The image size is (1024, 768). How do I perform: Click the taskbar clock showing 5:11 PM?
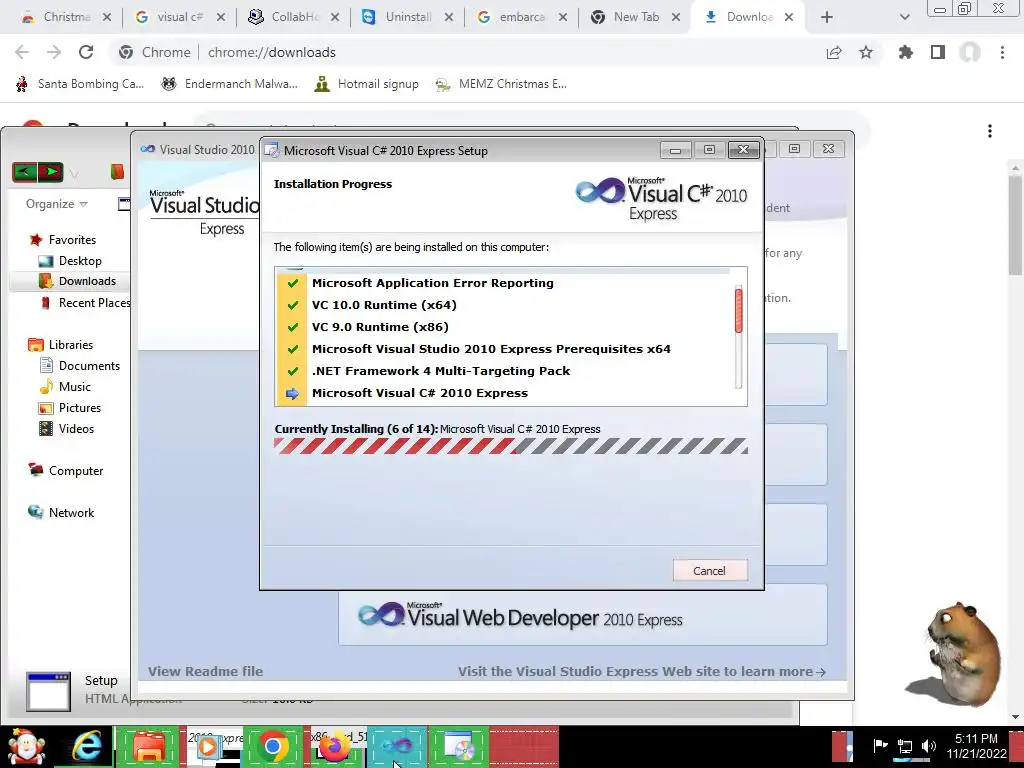tap(976, 746)
